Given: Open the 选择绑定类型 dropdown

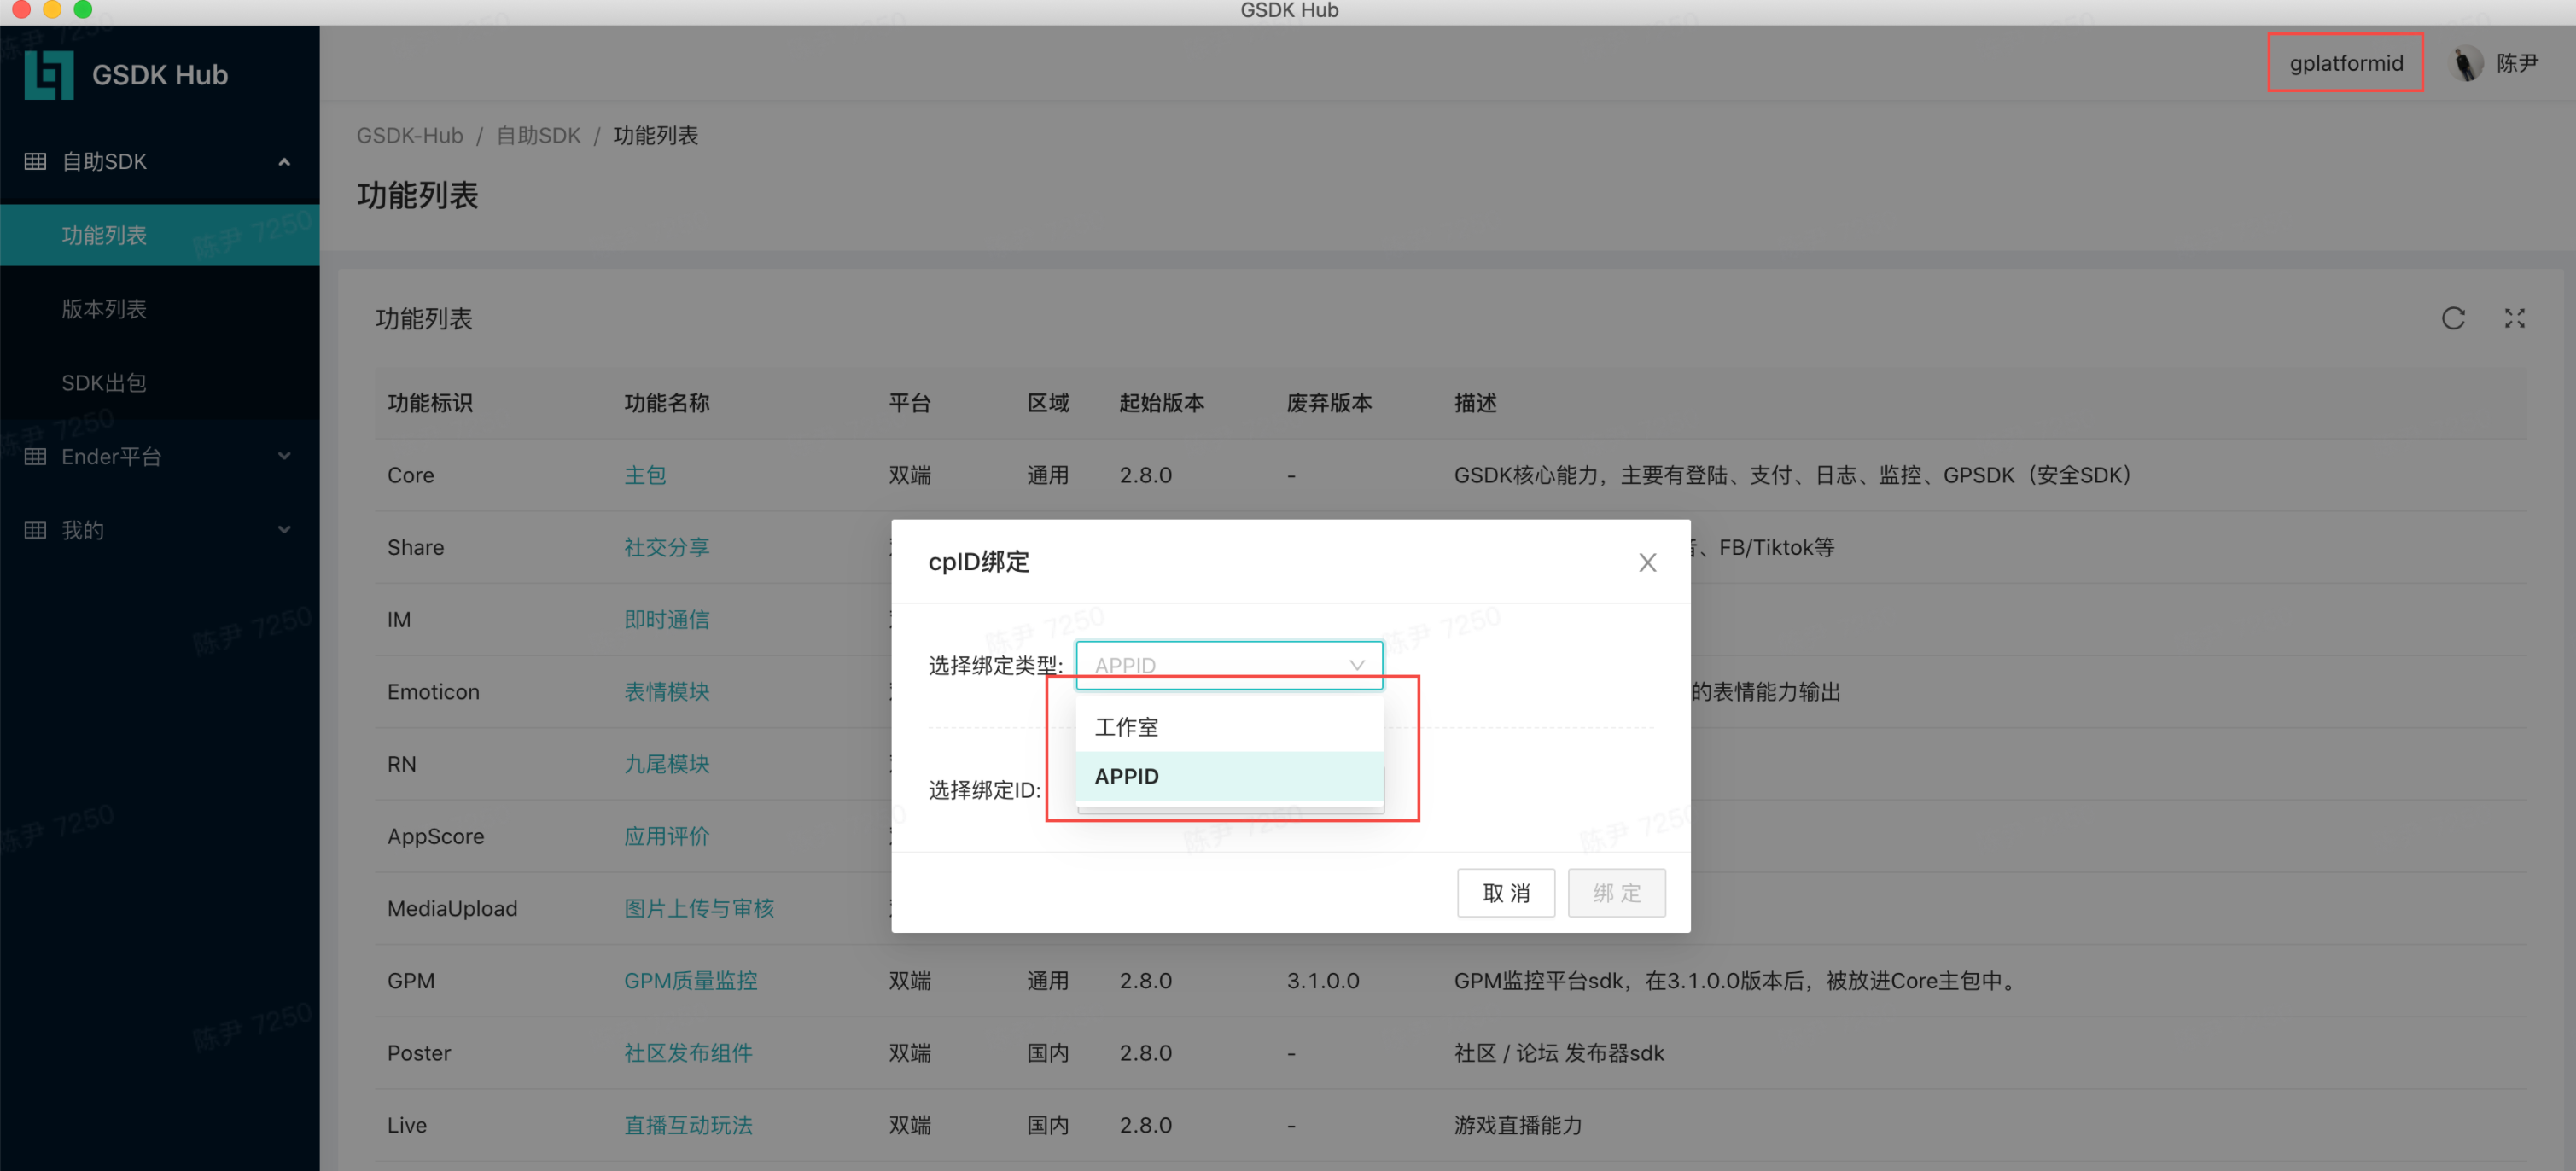Looking at the screenshot, I should (1229, 665).
